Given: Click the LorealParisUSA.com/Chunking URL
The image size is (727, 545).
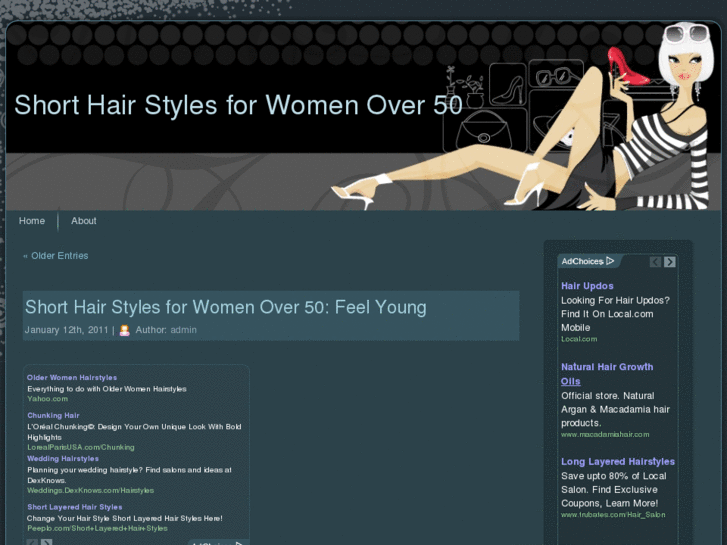Looking at the screenshot, I should point(81,448).
